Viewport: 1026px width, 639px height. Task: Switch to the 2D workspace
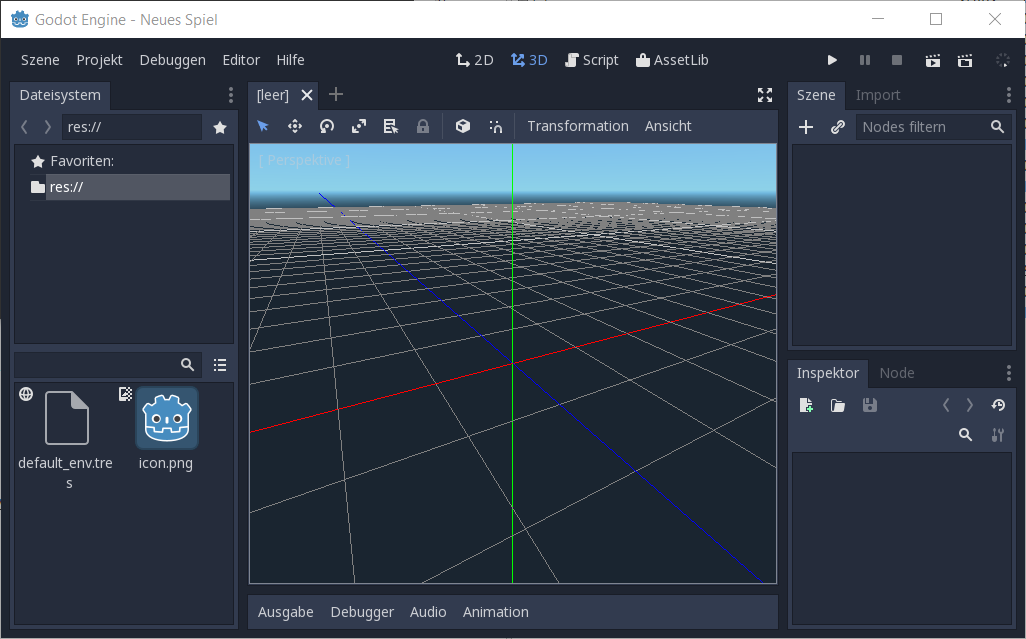point(474,60)
